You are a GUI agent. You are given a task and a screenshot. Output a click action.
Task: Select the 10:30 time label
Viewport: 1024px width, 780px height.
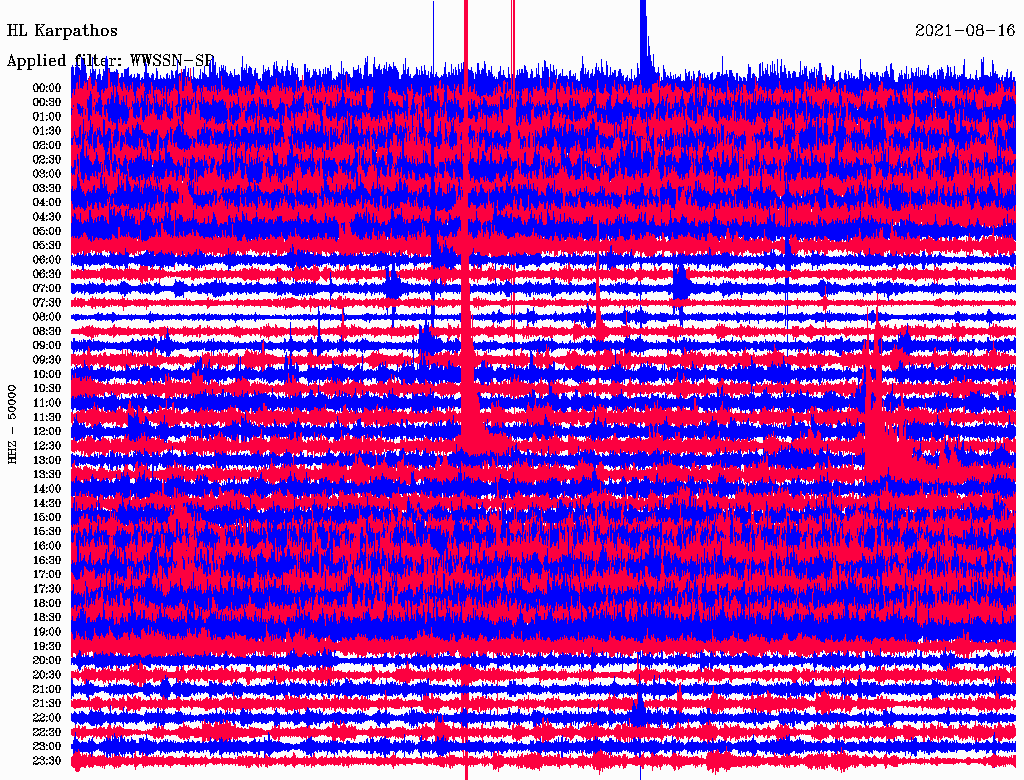tap(47, 389)
